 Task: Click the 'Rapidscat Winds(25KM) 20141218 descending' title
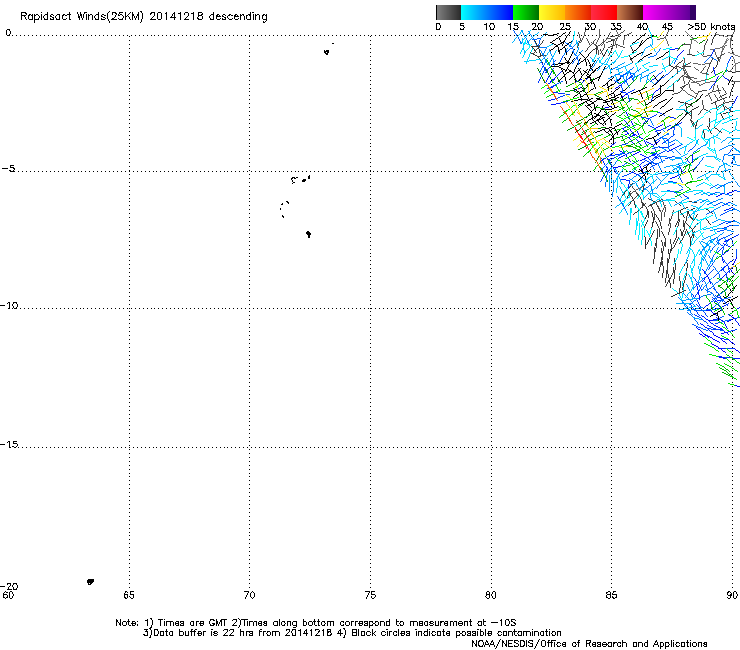[x=143, y=17]
